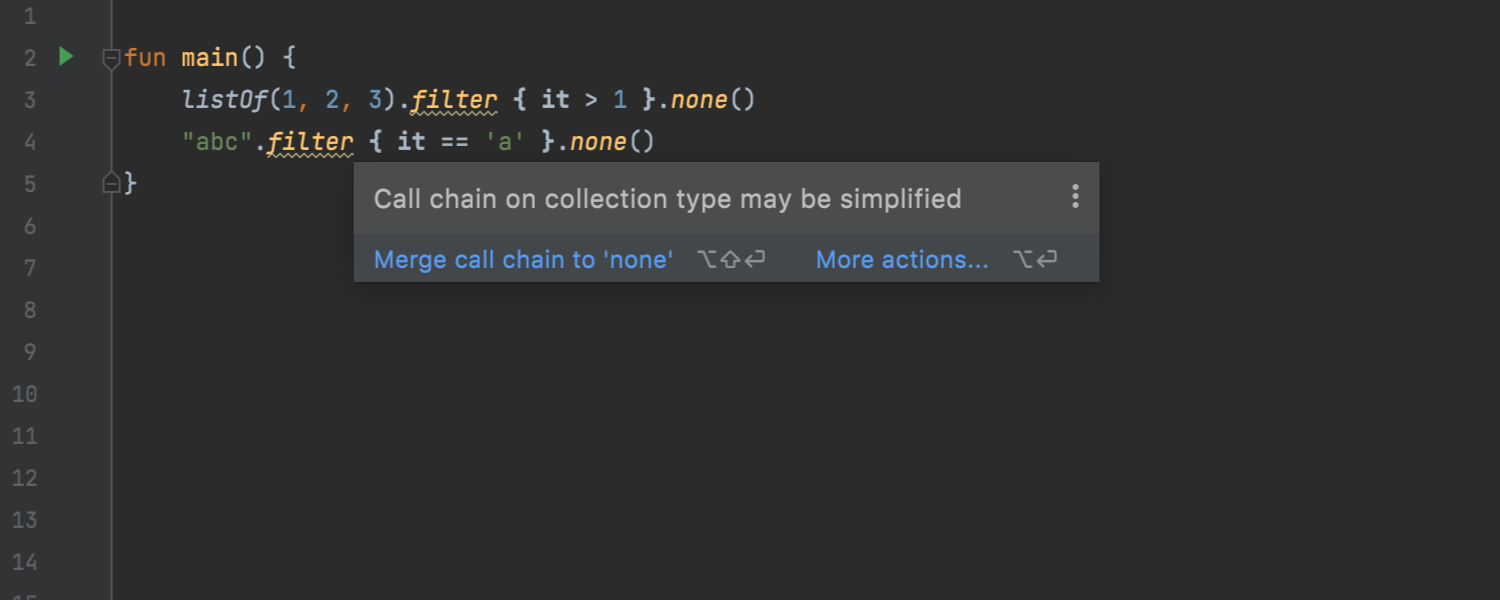Click the first underlined filter call
The image size is (1500, 600).
point(454,100)
